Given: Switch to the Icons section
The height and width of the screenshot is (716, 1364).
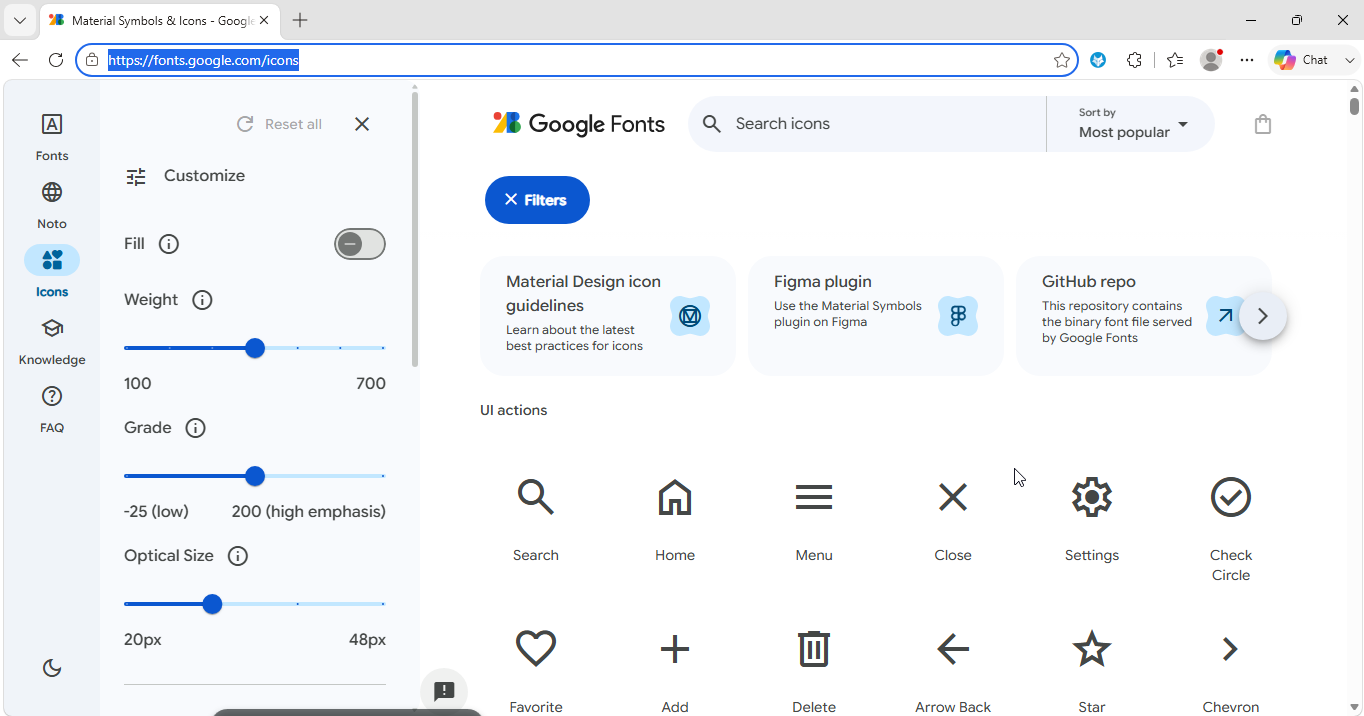Looking at the screenshot, I should tap(52, 272).
